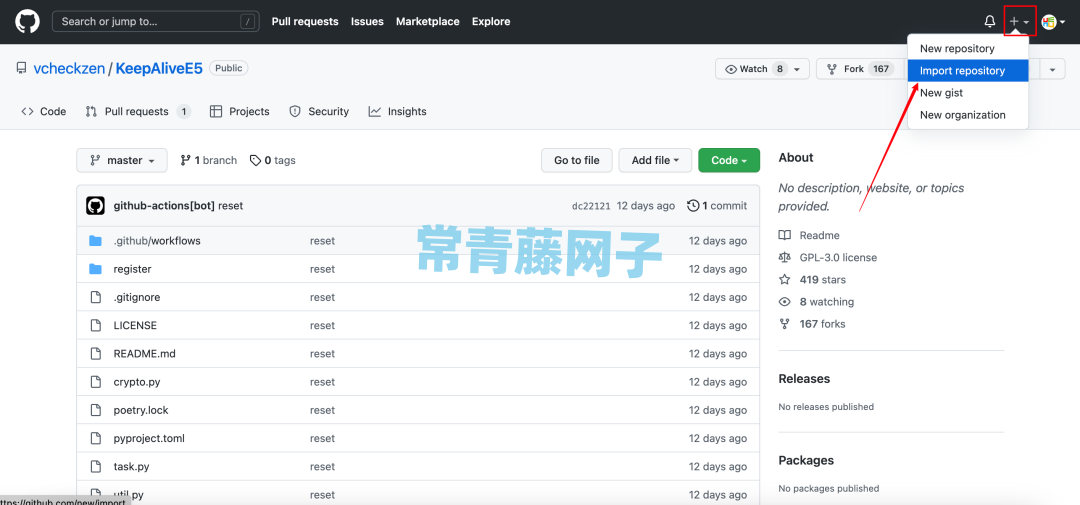This screenshot has width=1080, height=505.
Task: Click the Go to file button
Action: pos(577,161)
